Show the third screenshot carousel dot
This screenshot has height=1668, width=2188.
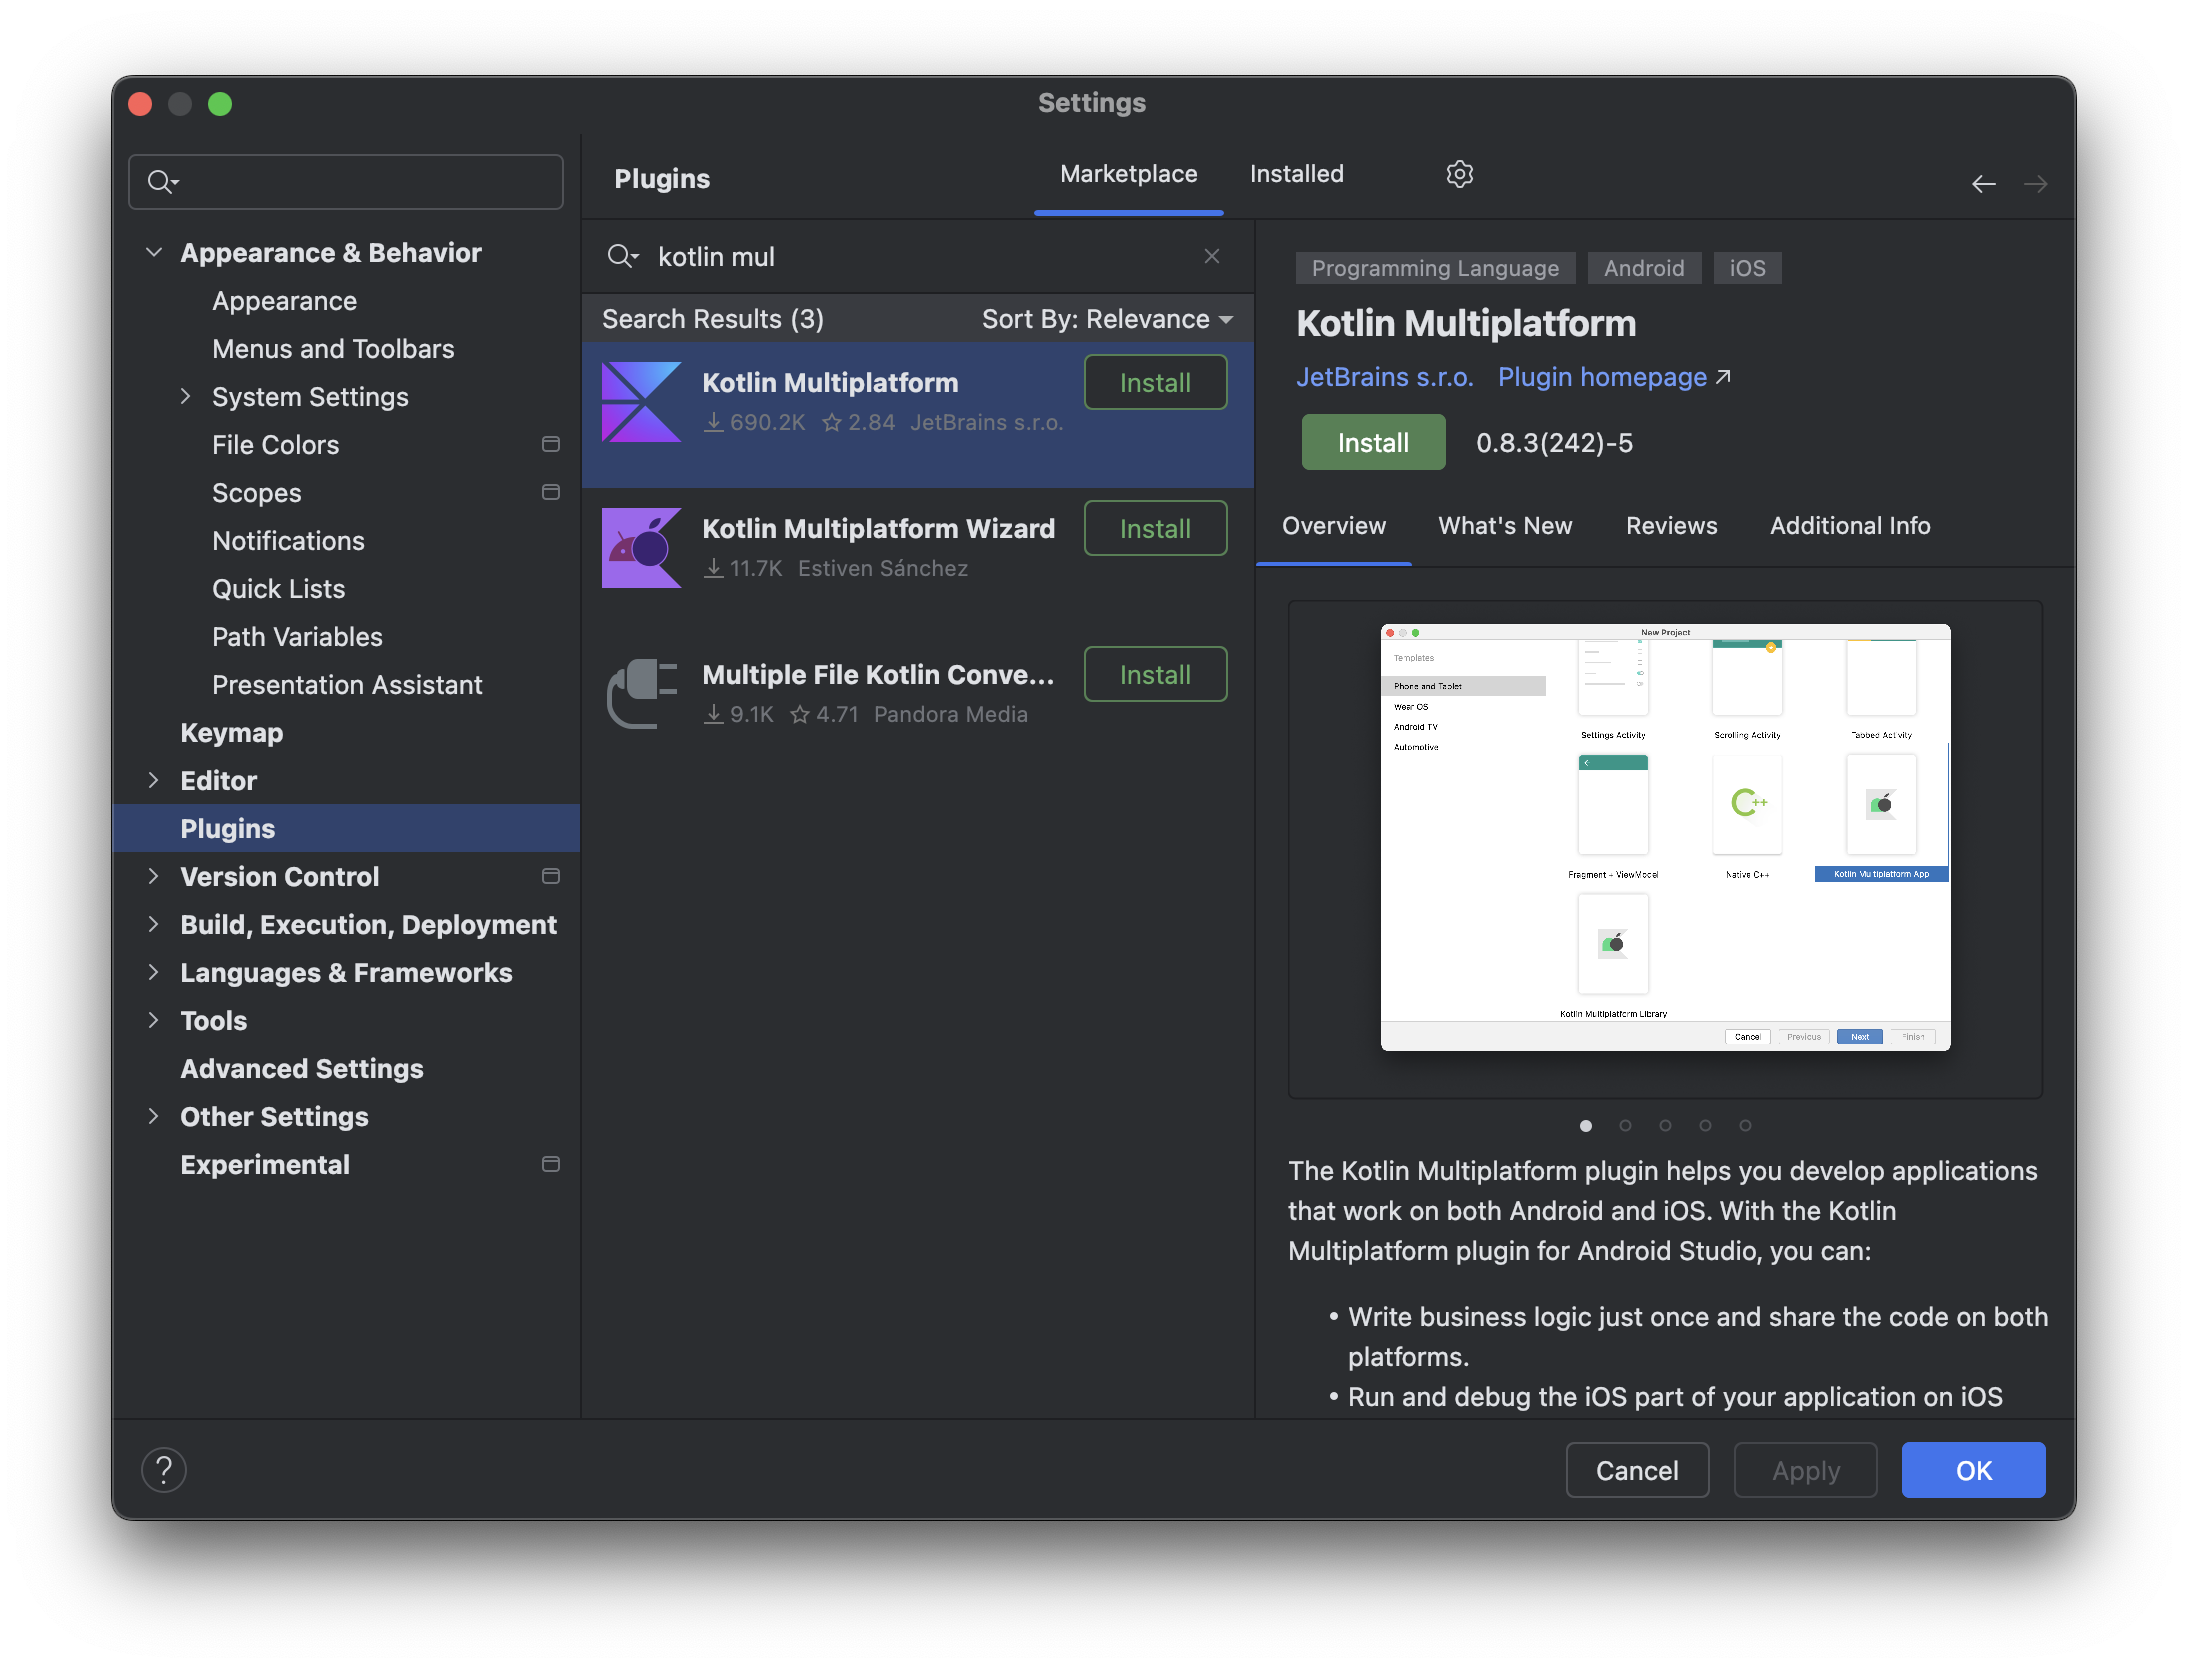pos(1665,1126)
